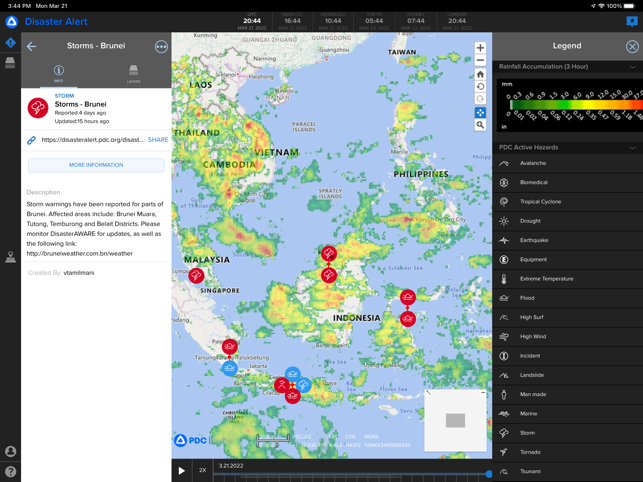Click the SHARE link
Image resolution: width=643 pixels, height=482 pixels.
pos(158,140)
